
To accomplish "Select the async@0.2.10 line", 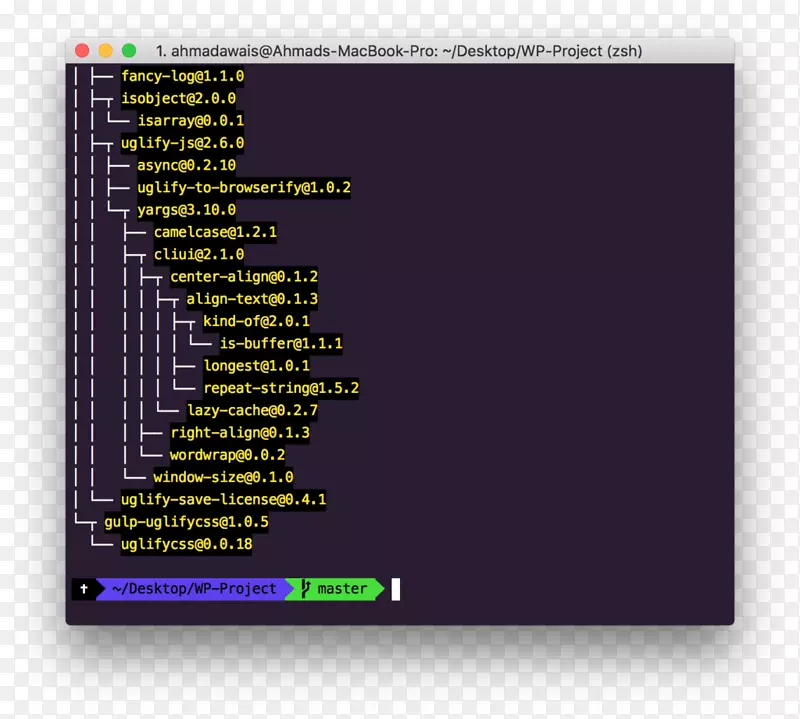I will (186, 165).
